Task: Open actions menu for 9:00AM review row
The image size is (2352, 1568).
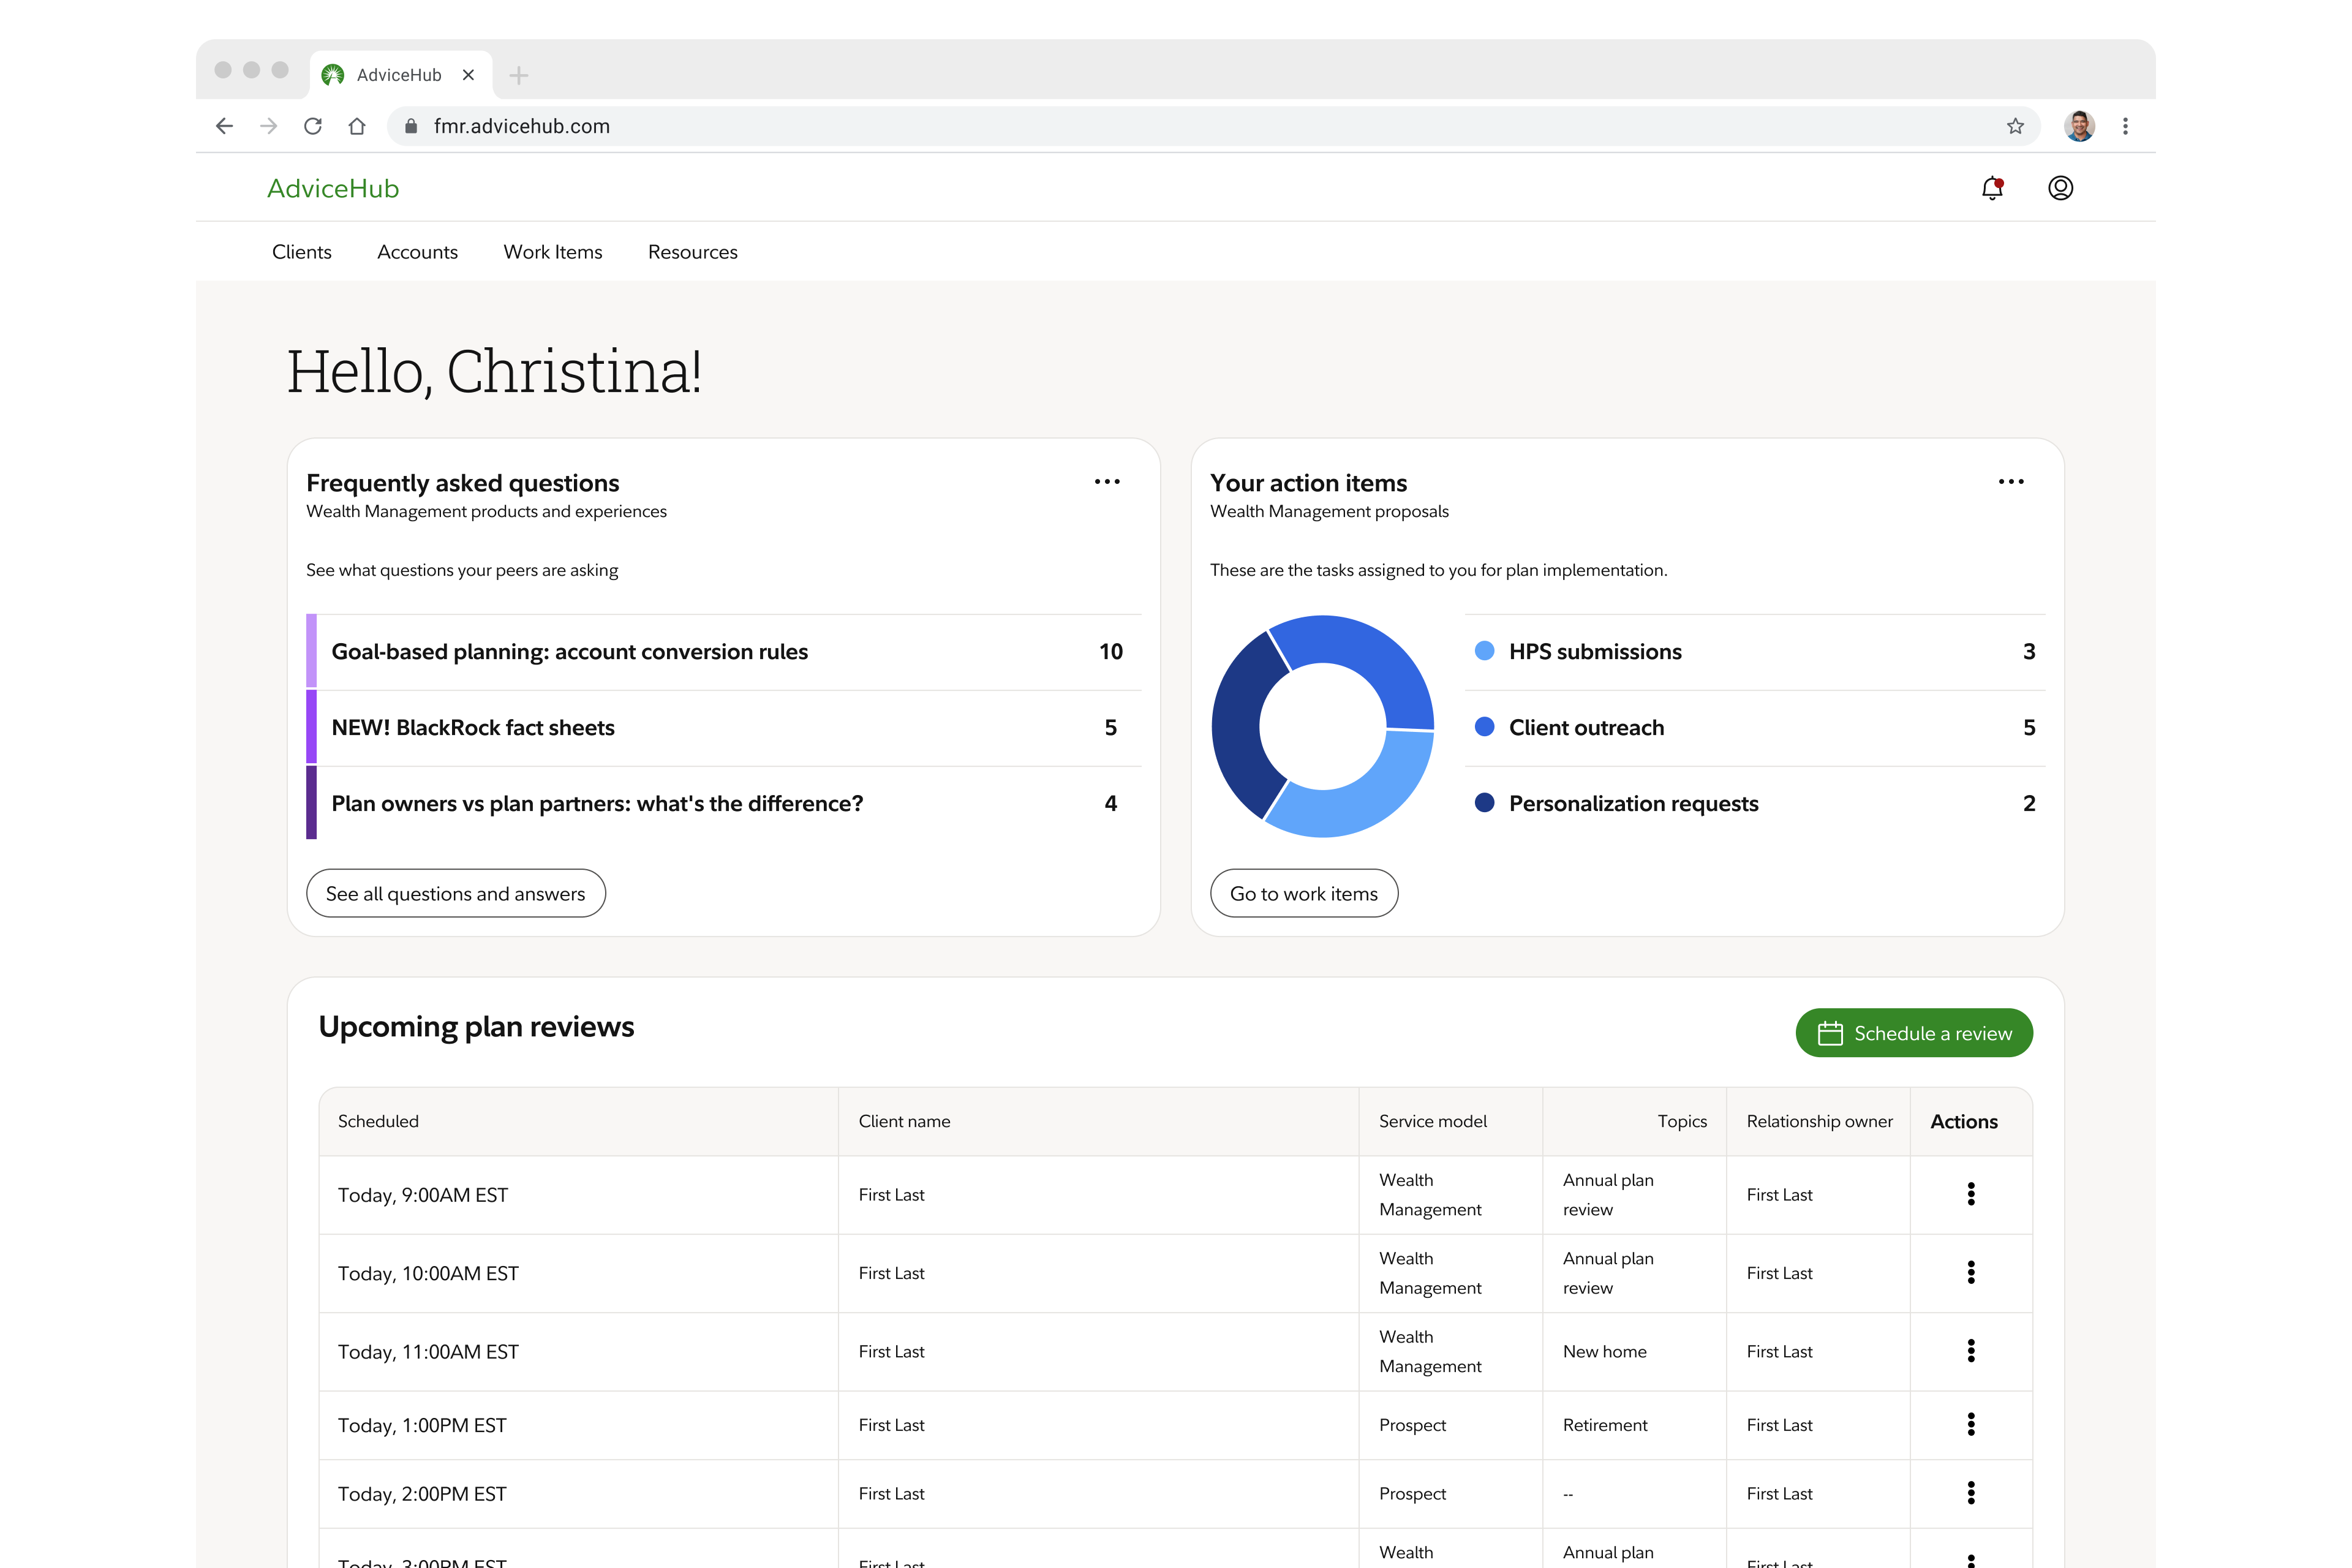Action: click(1970, 1194)
